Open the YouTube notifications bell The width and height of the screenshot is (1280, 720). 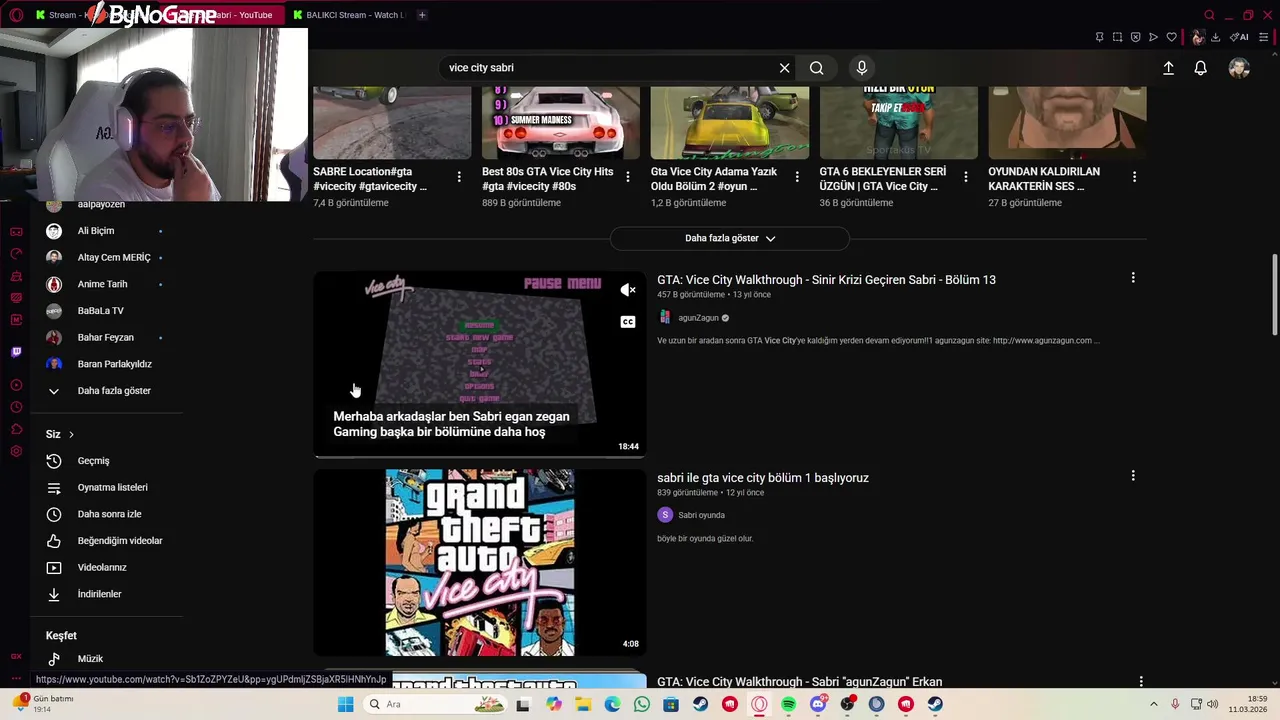[1200, 68]
